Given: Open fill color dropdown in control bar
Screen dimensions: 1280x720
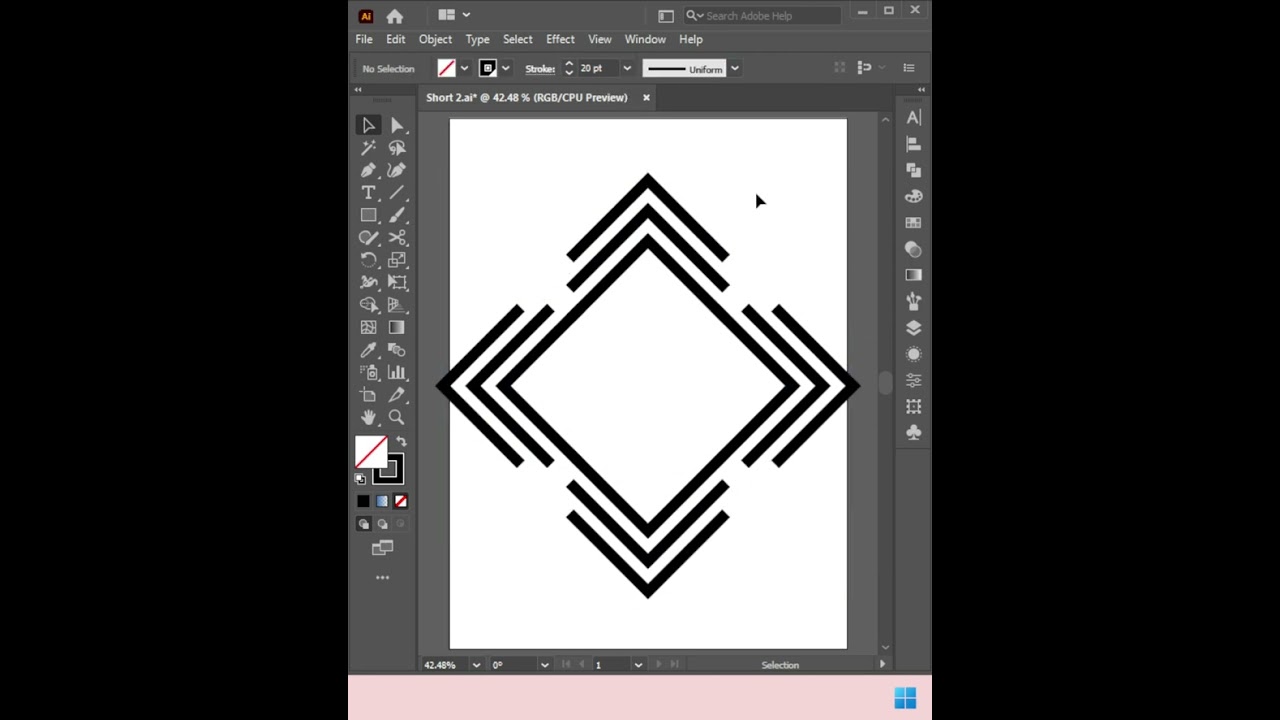Looking at the screenshot, I should (464, 69).
